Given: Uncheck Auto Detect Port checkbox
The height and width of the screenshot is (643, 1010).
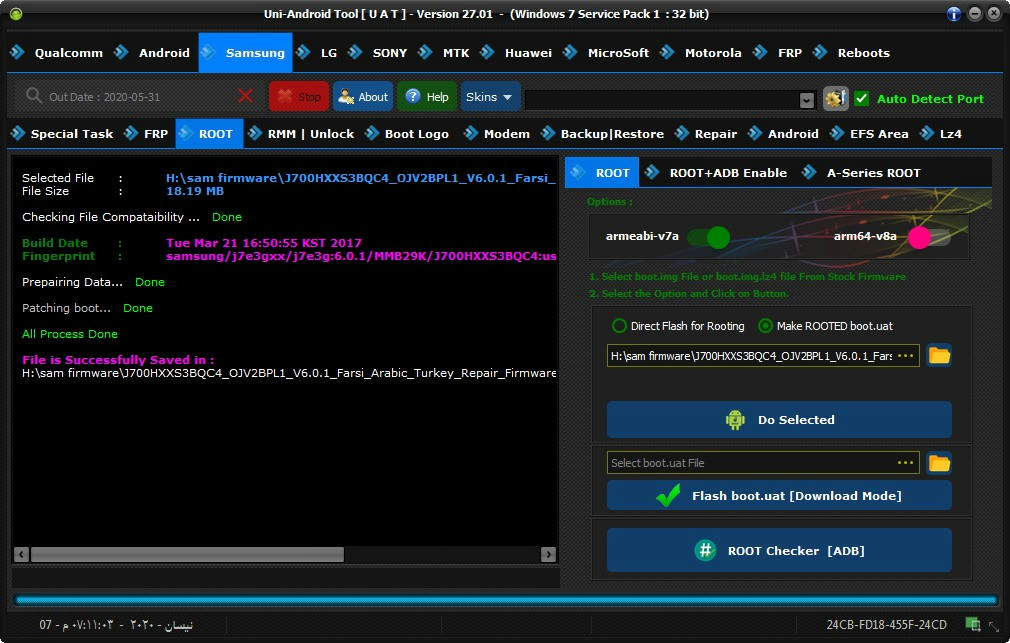Looking at the screenshot, I should pyautogui.click(x=861, y=99).
